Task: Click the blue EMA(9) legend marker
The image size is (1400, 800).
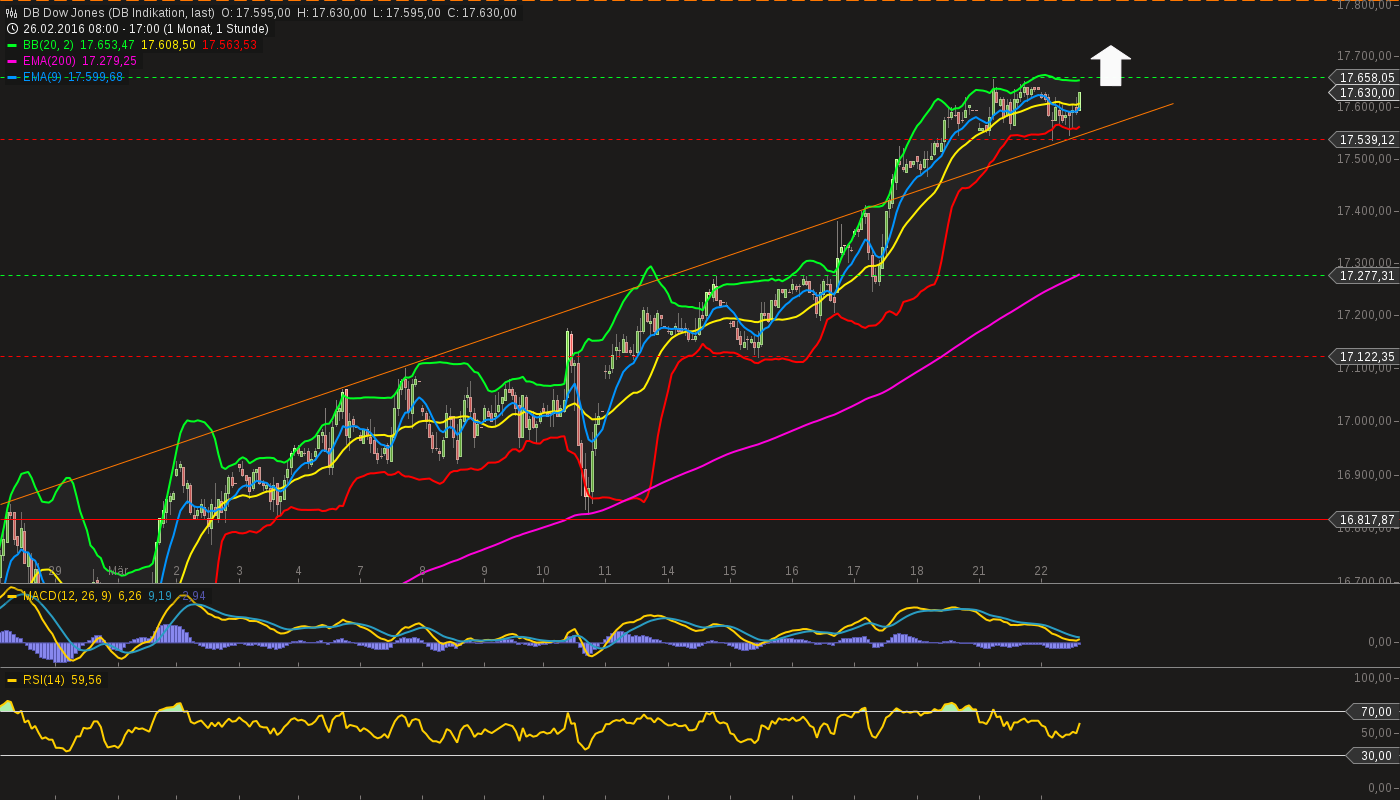Action: [12, 77]
